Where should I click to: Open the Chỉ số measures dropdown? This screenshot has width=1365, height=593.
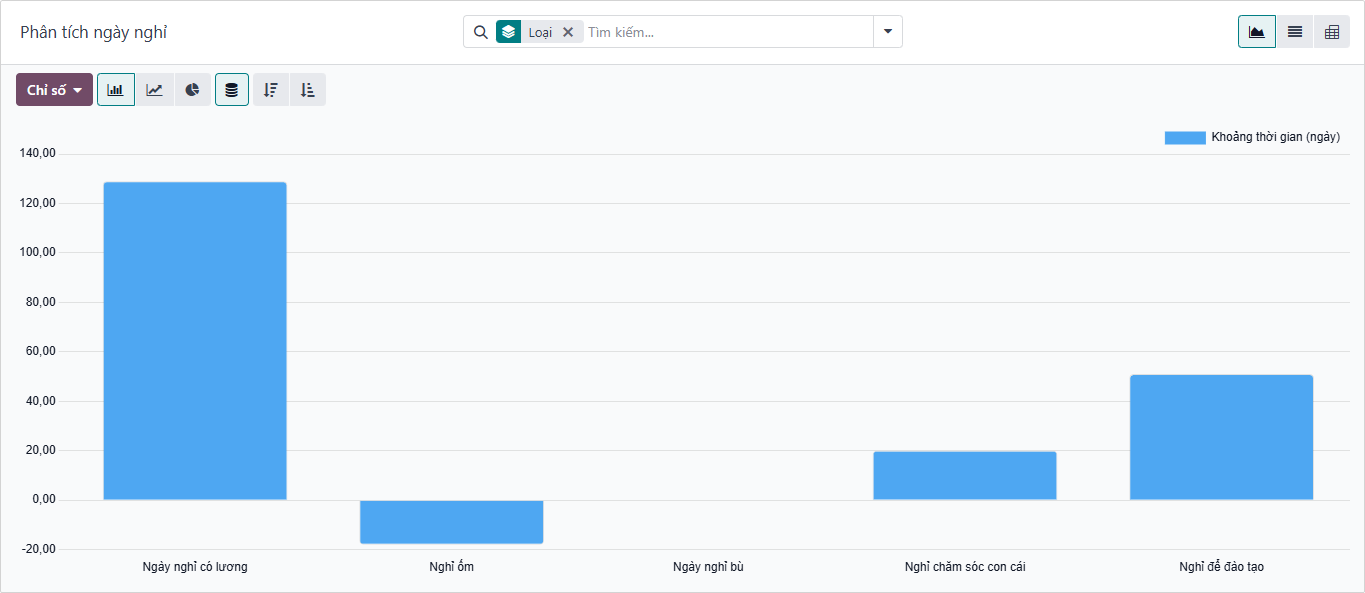[54, 90]
